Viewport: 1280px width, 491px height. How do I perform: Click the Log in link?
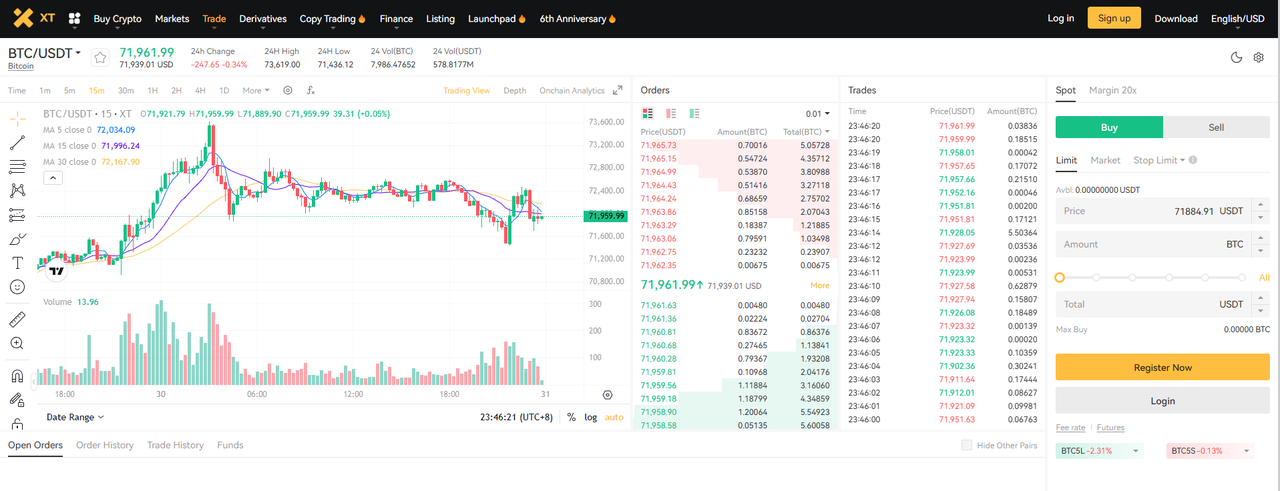click(x=1061, y=18)
